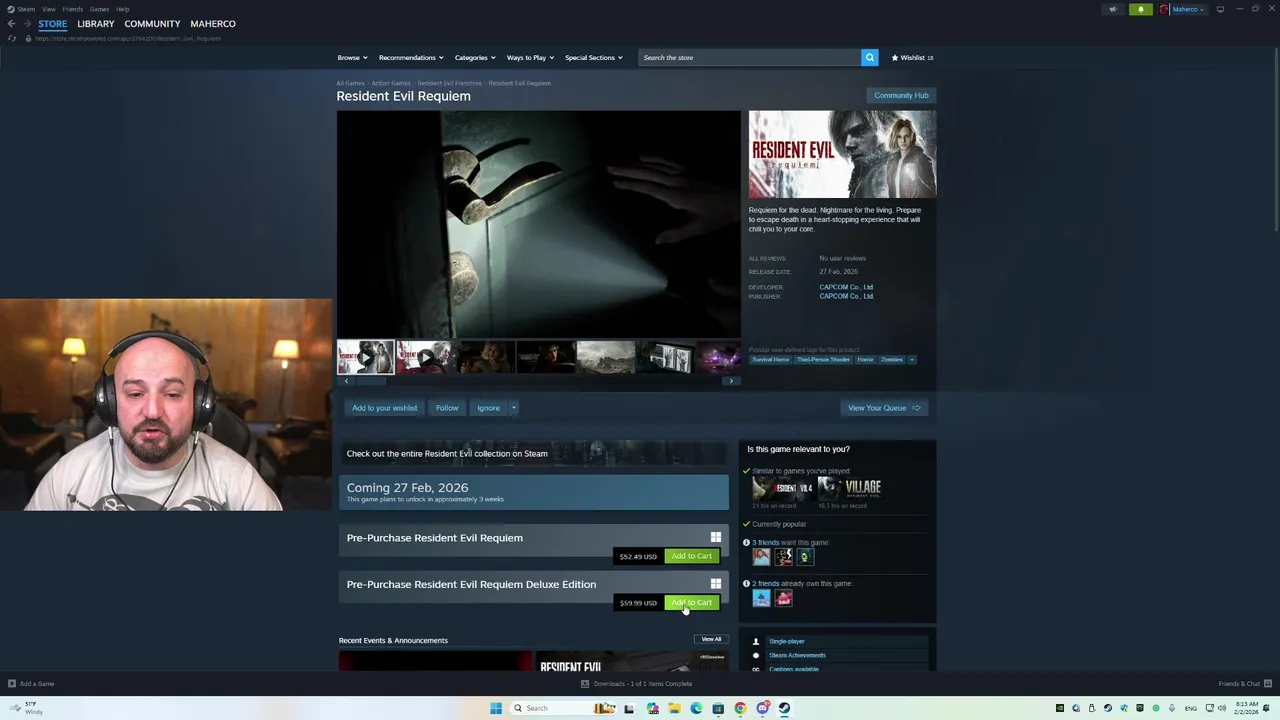
Task: Click the store search field
Action: click(750, 57)
